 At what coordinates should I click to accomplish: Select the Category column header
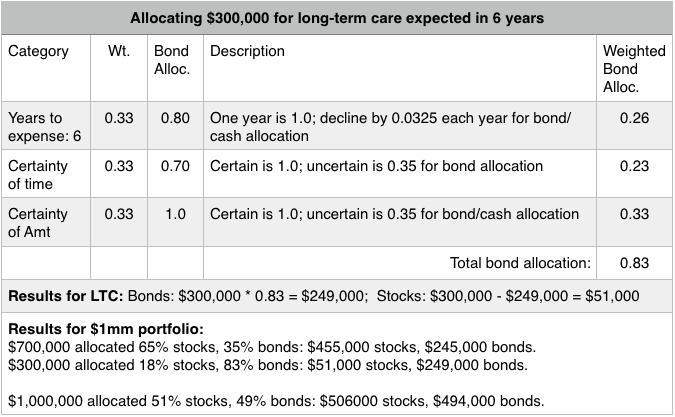coord(40,52)
